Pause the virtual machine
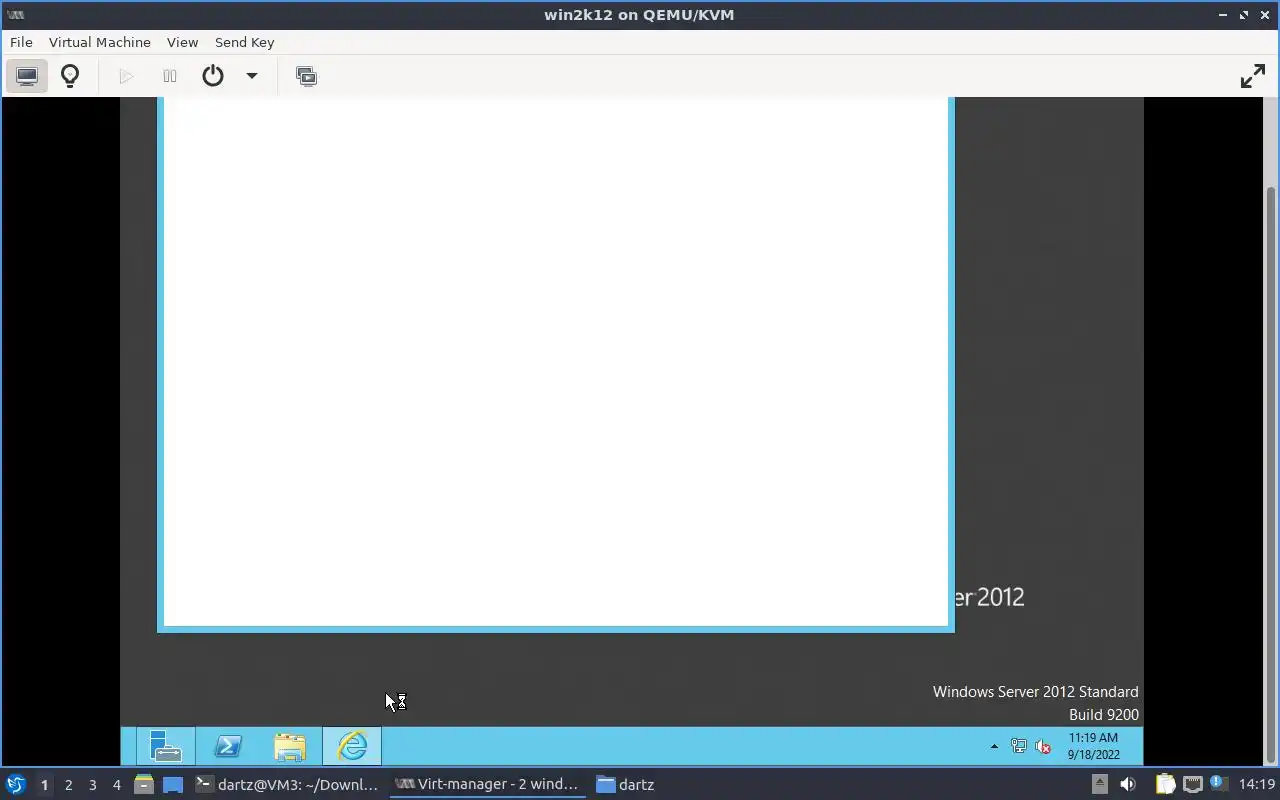Image resolution: width=1280 pixels, height=800 pixels. pos(170,76)
